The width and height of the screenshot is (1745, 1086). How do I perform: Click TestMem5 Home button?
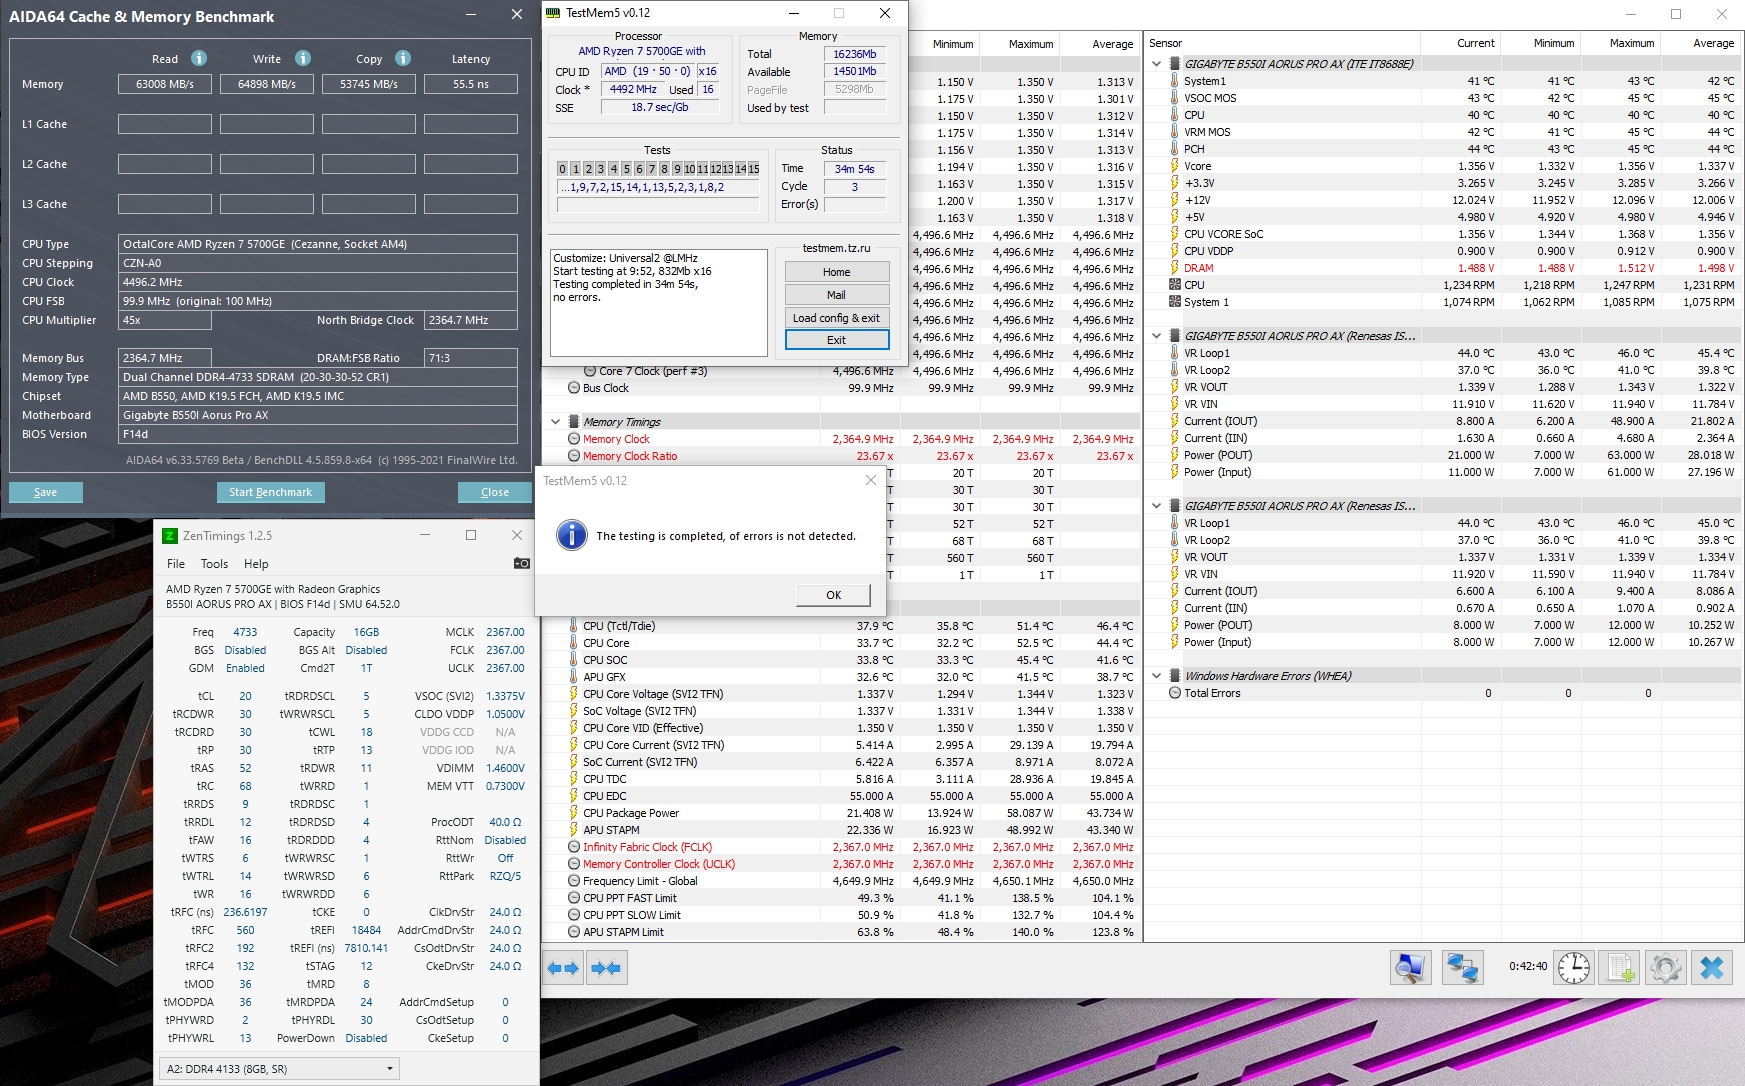[837, 272]
